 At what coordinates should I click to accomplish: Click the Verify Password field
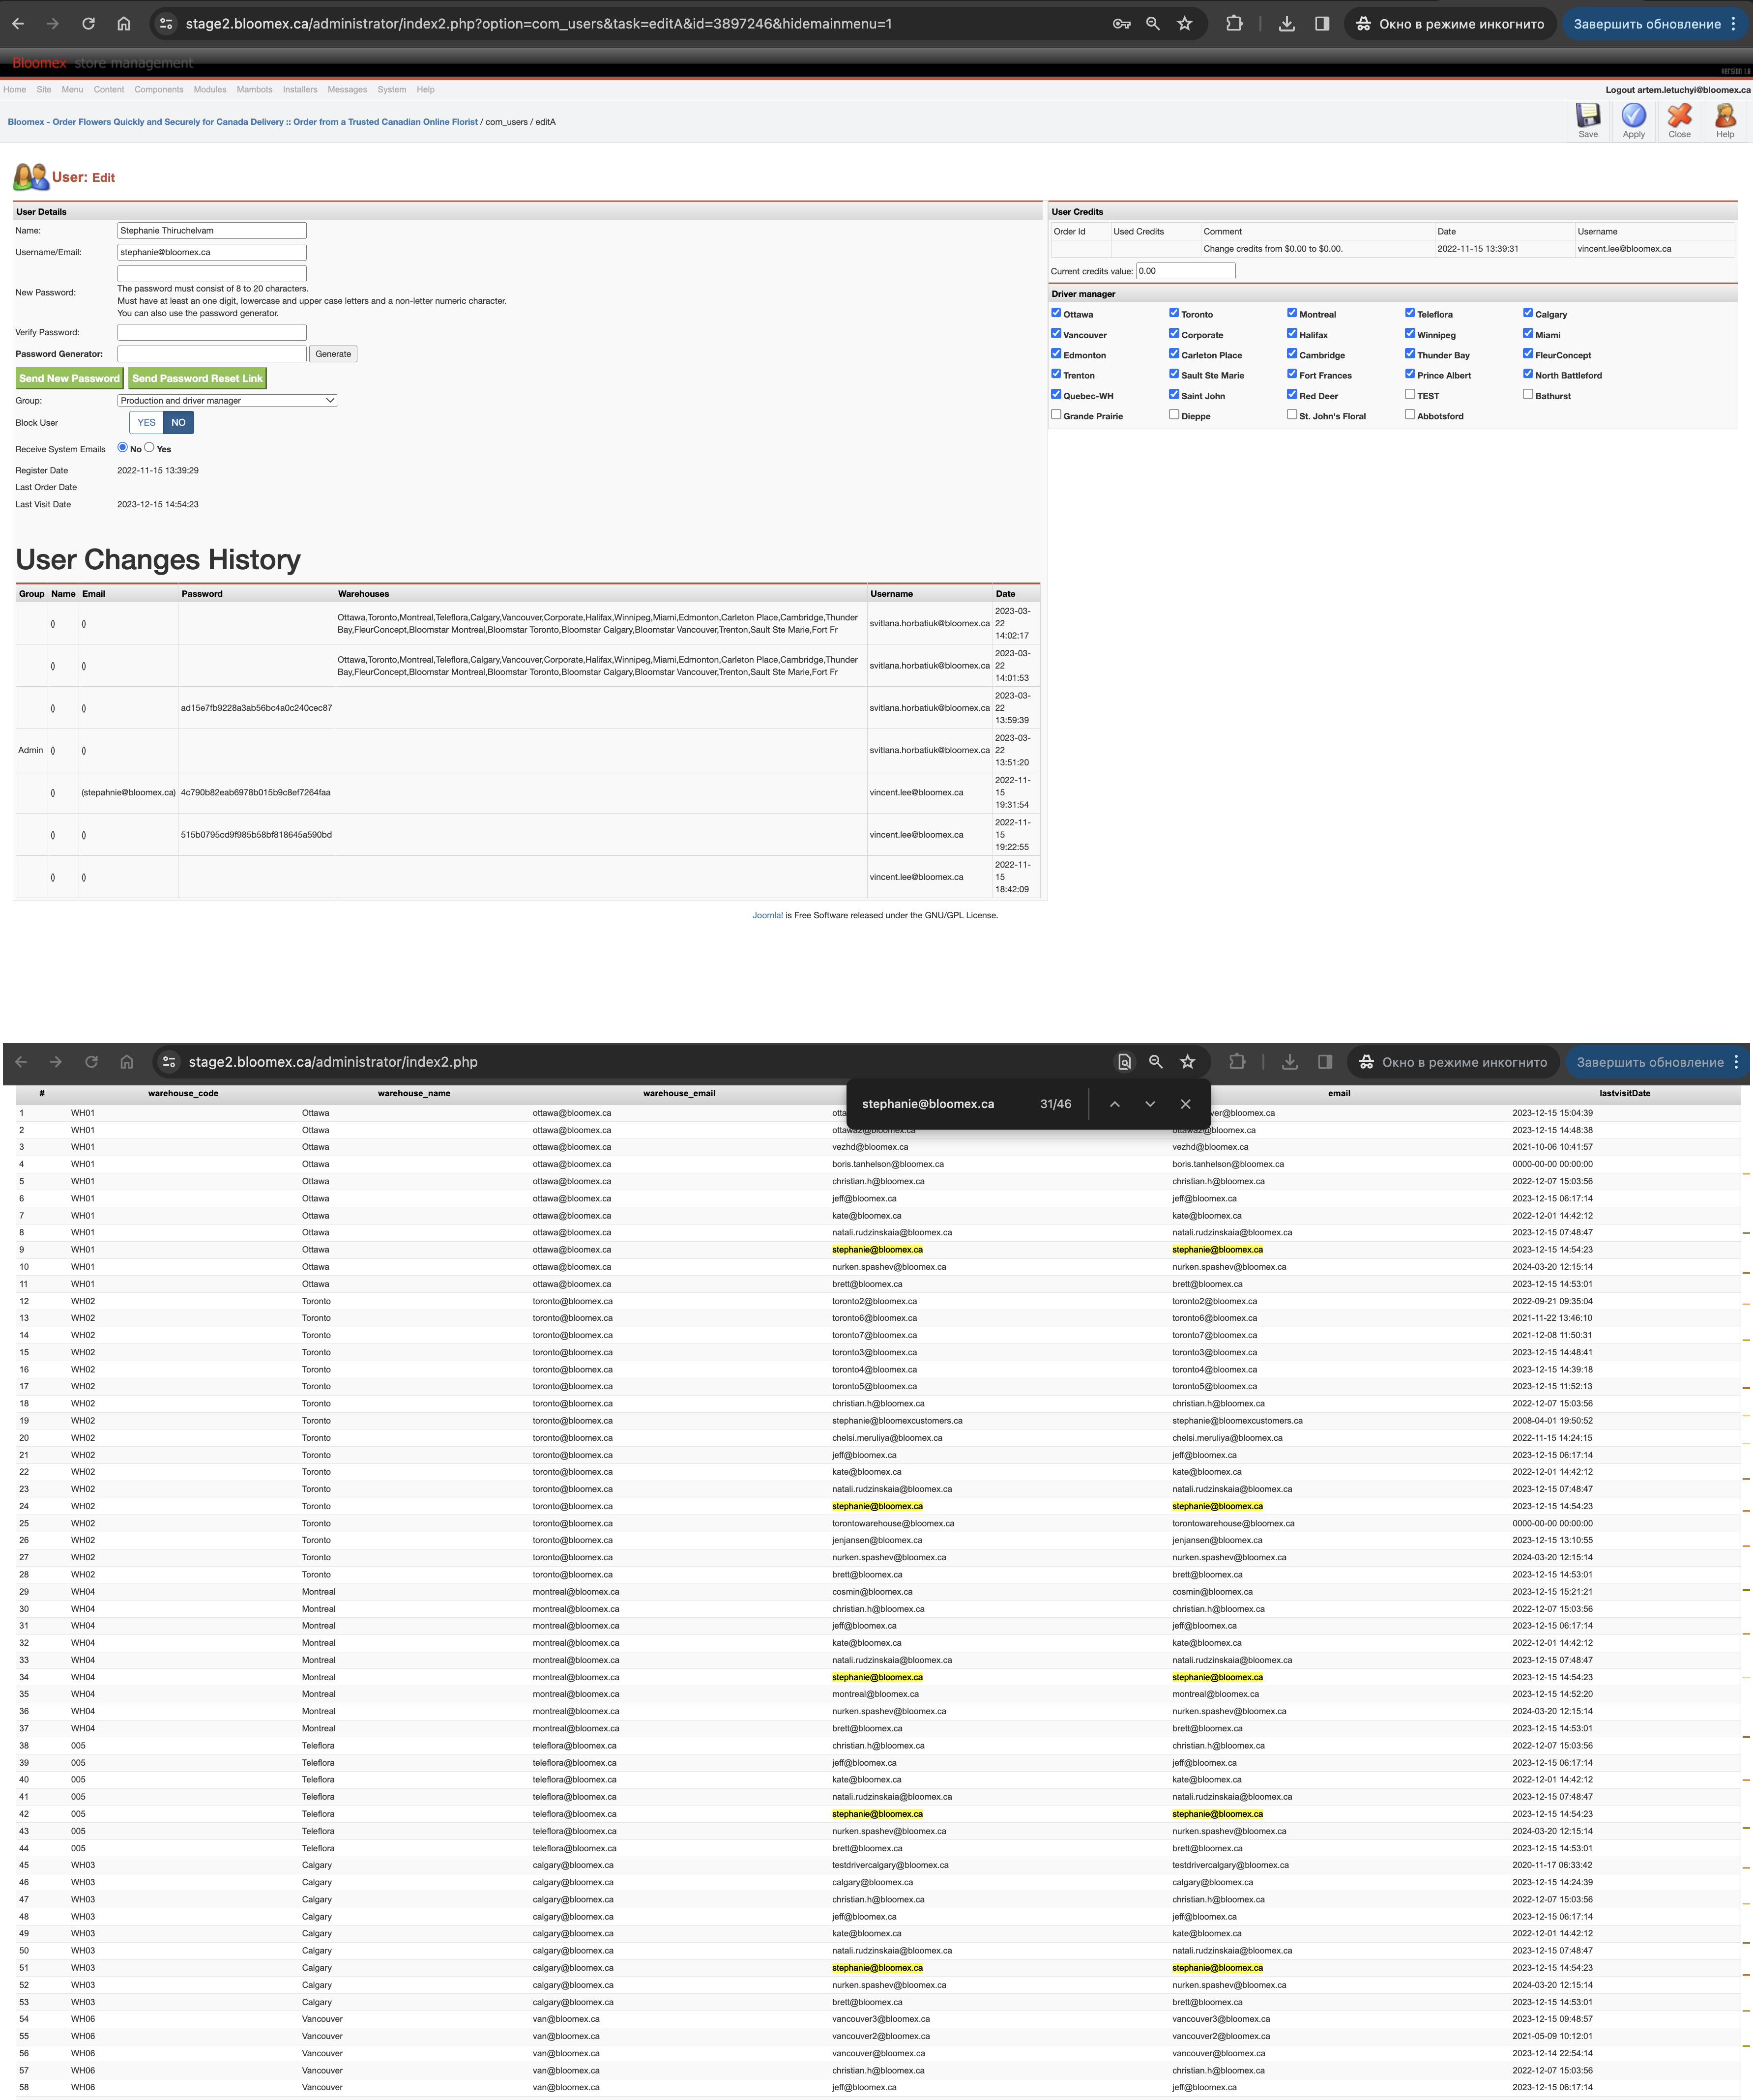click(212, 332)
